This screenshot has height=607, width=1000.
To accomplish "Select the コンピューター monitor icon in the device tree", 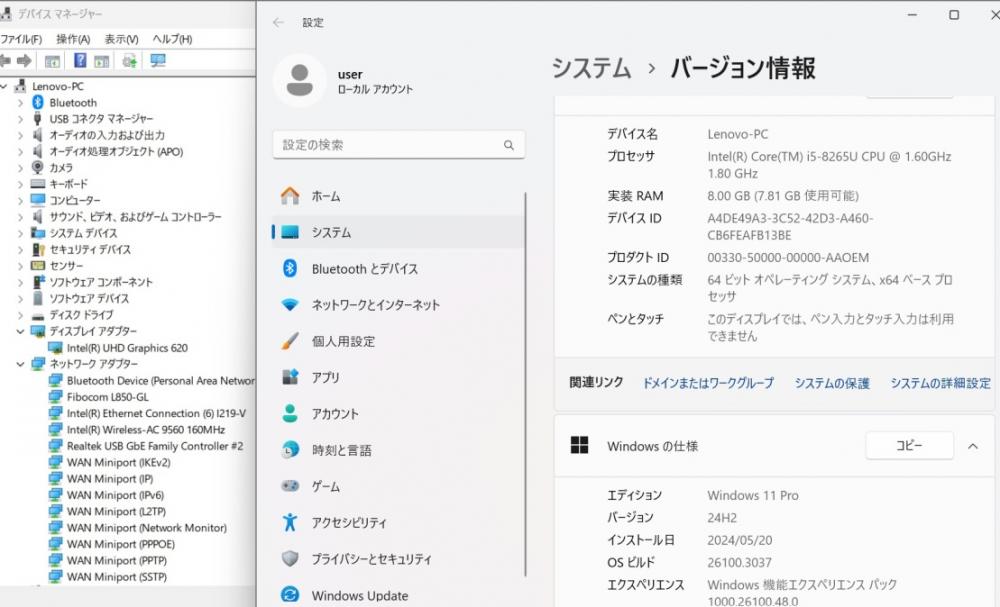I will click(38, 200).
